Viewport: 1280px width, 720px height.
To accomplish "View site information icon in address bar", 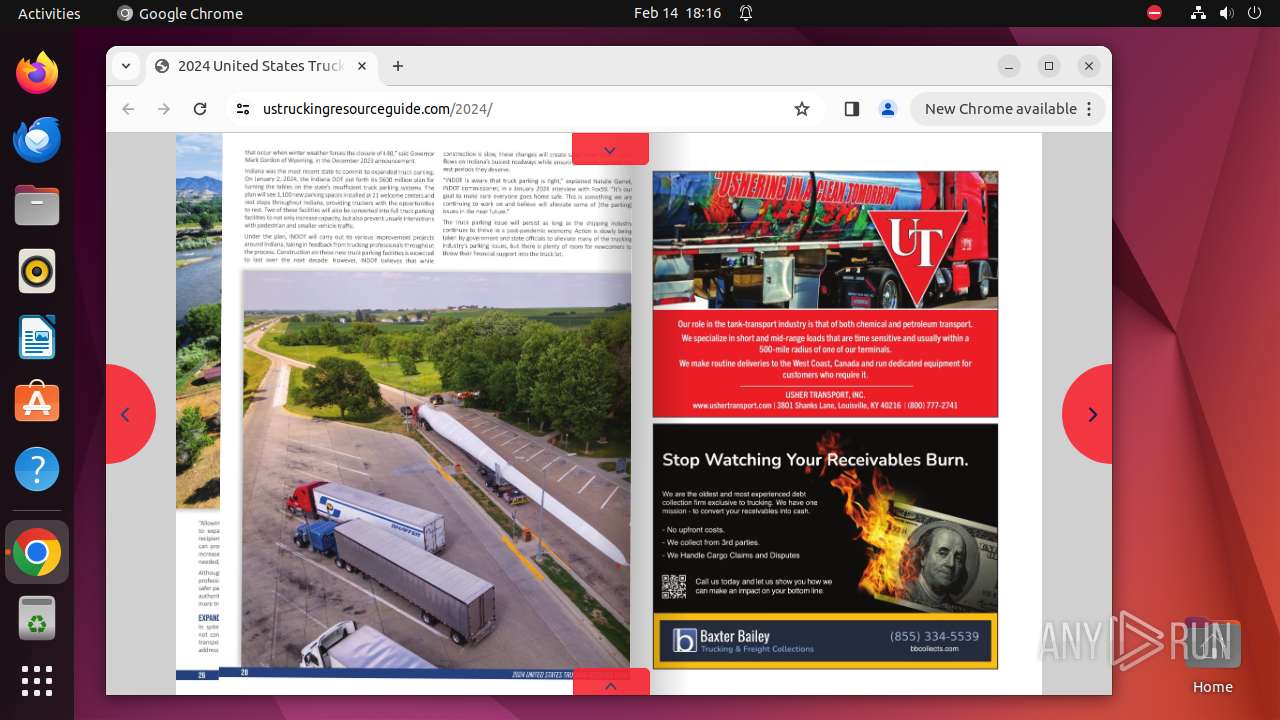I will point(243,109).
